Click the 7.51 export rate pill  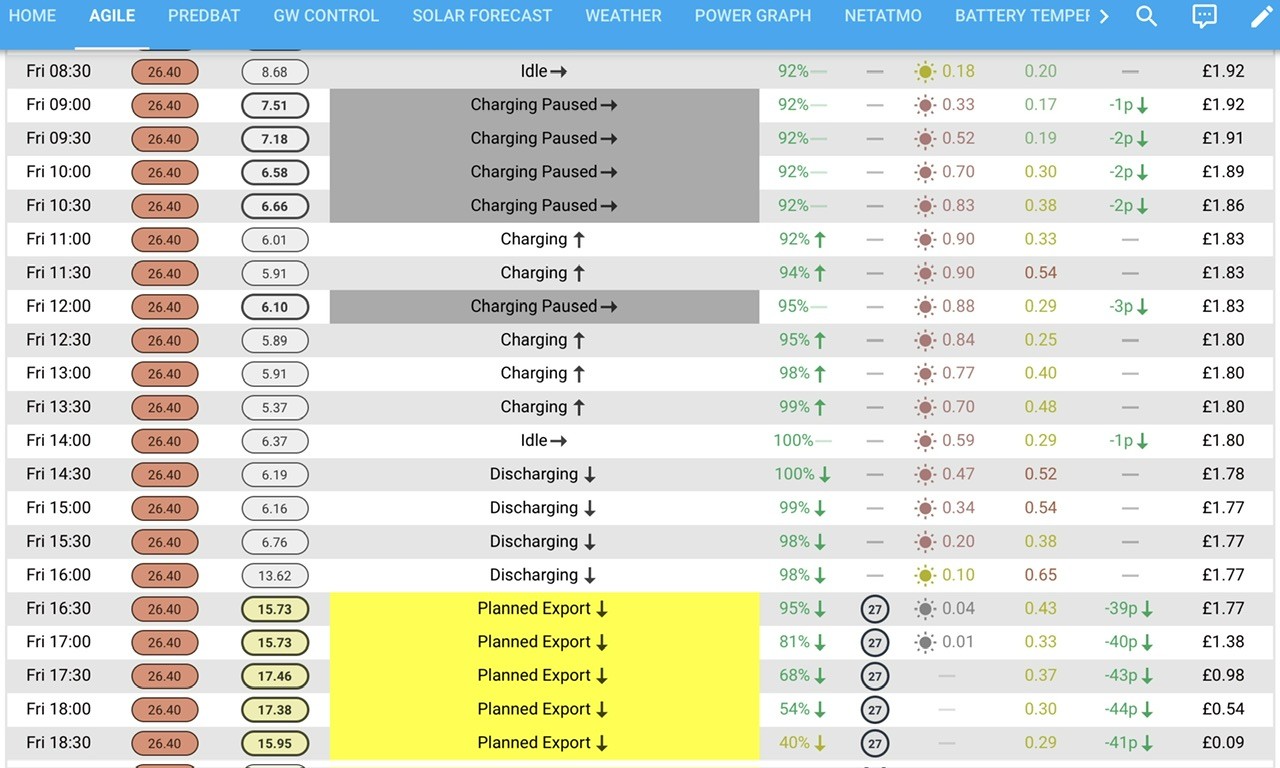pyautogui.click(x=275, y=105)
